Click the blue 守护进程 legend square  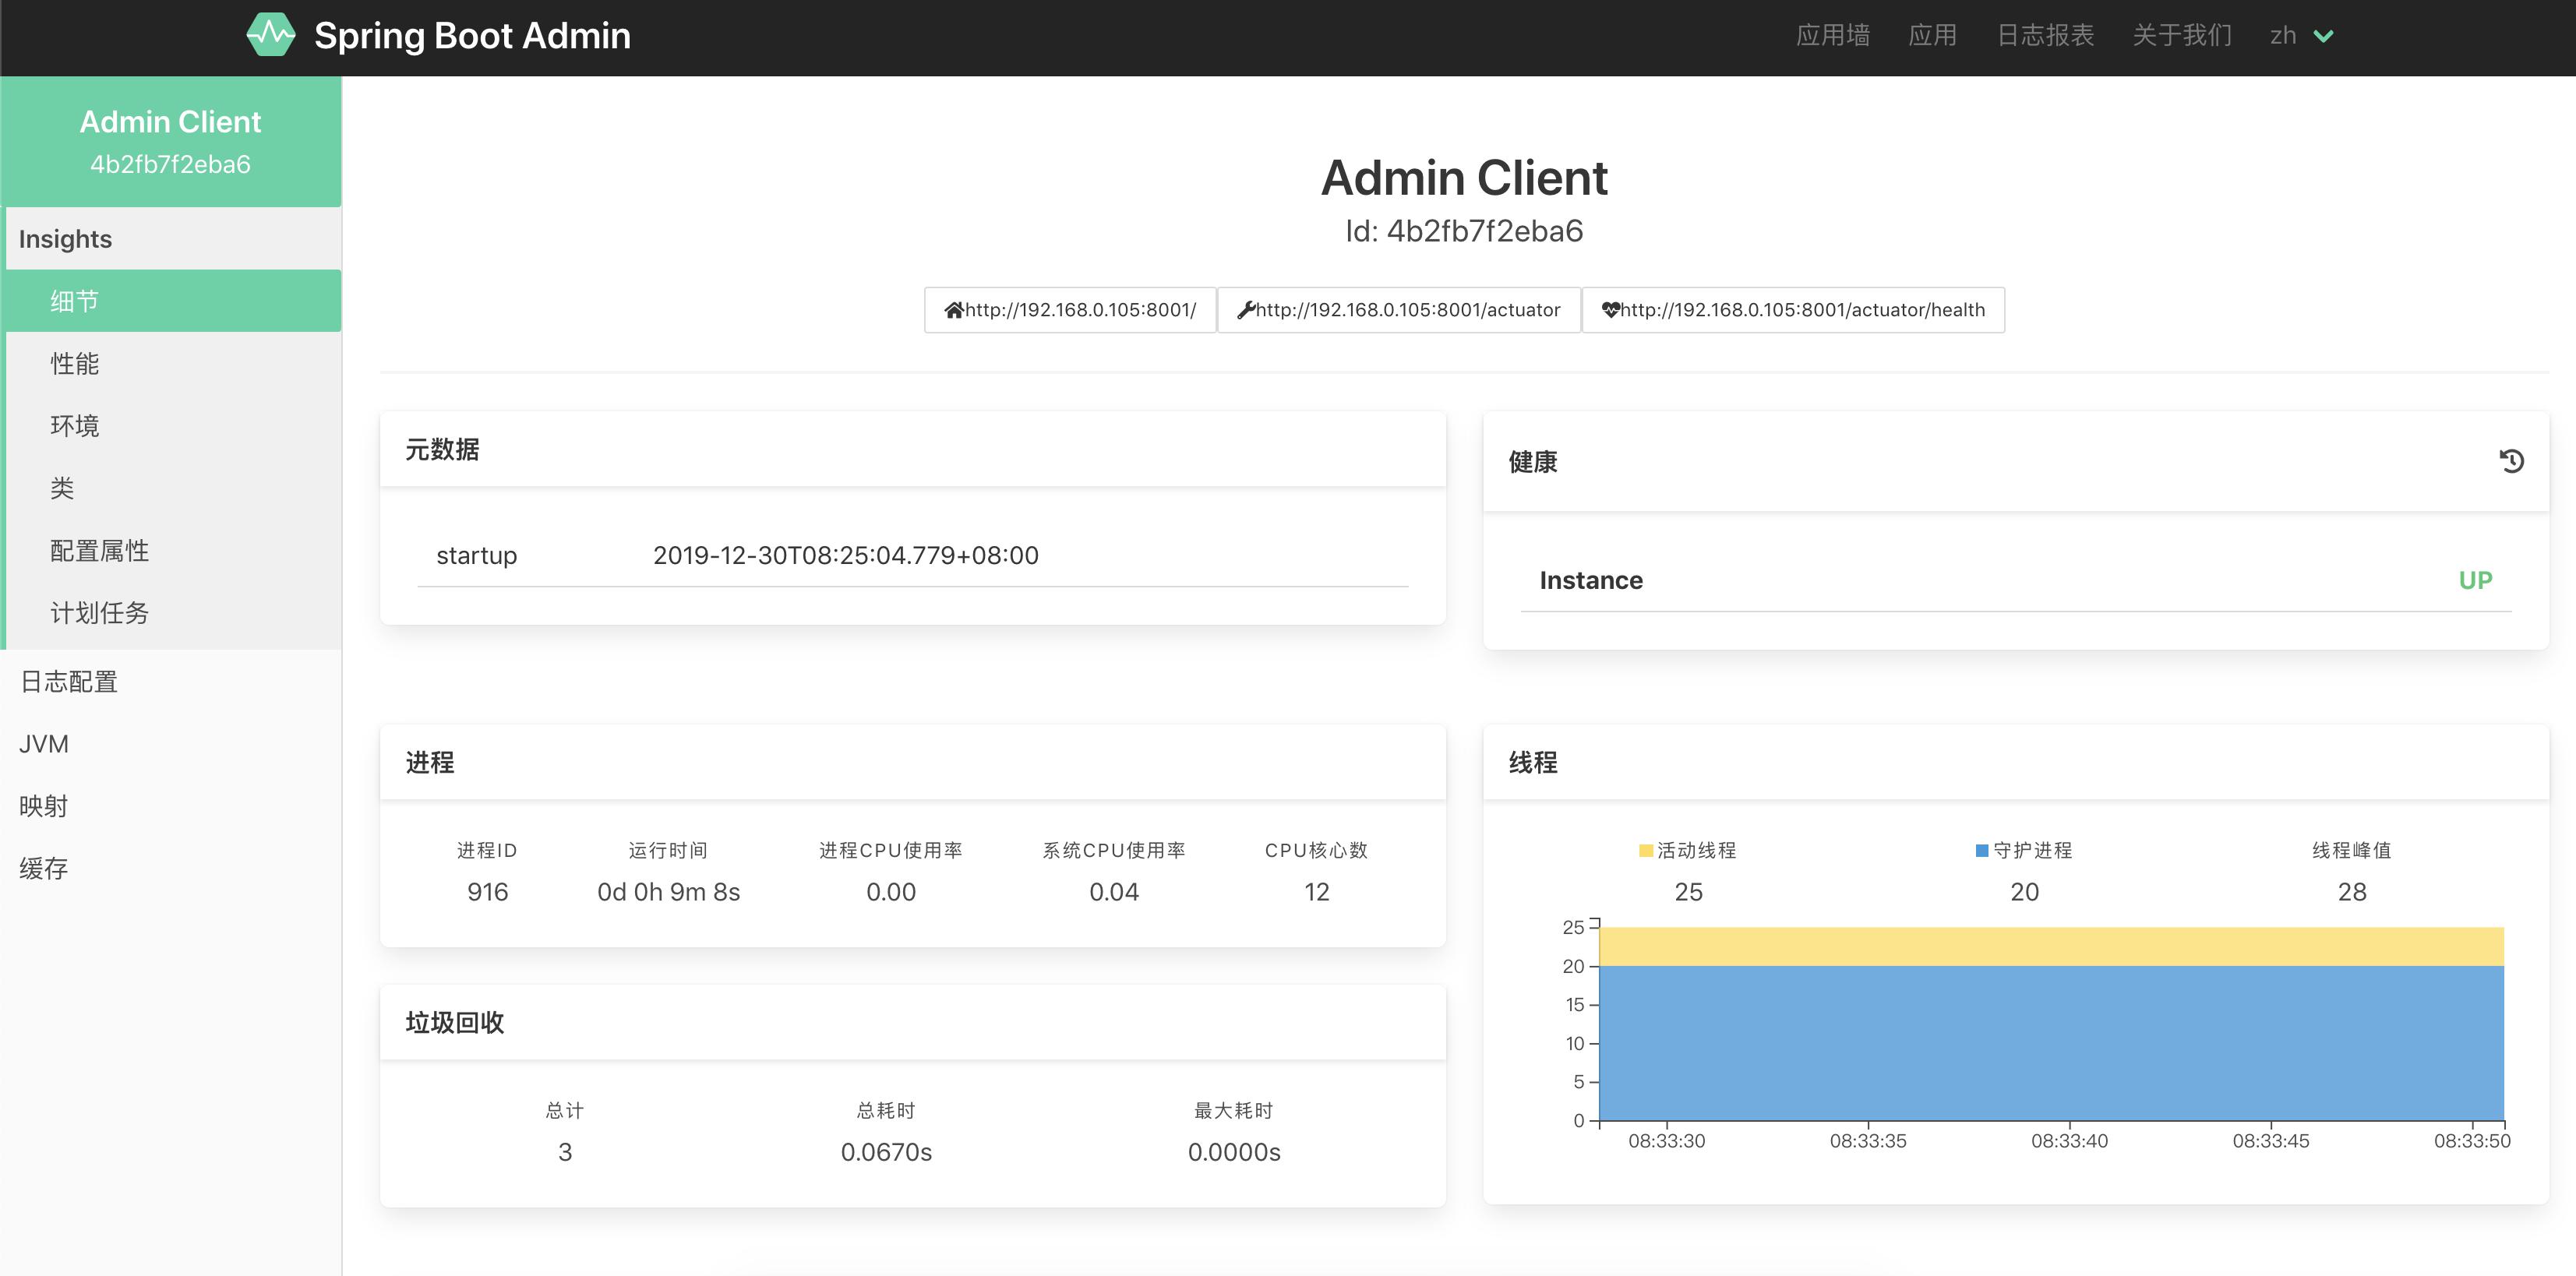1981,851
